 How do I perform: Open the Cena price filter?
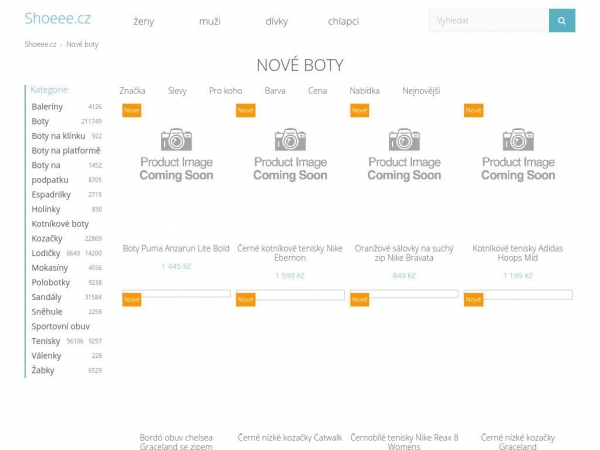click(x=317, y=91)
